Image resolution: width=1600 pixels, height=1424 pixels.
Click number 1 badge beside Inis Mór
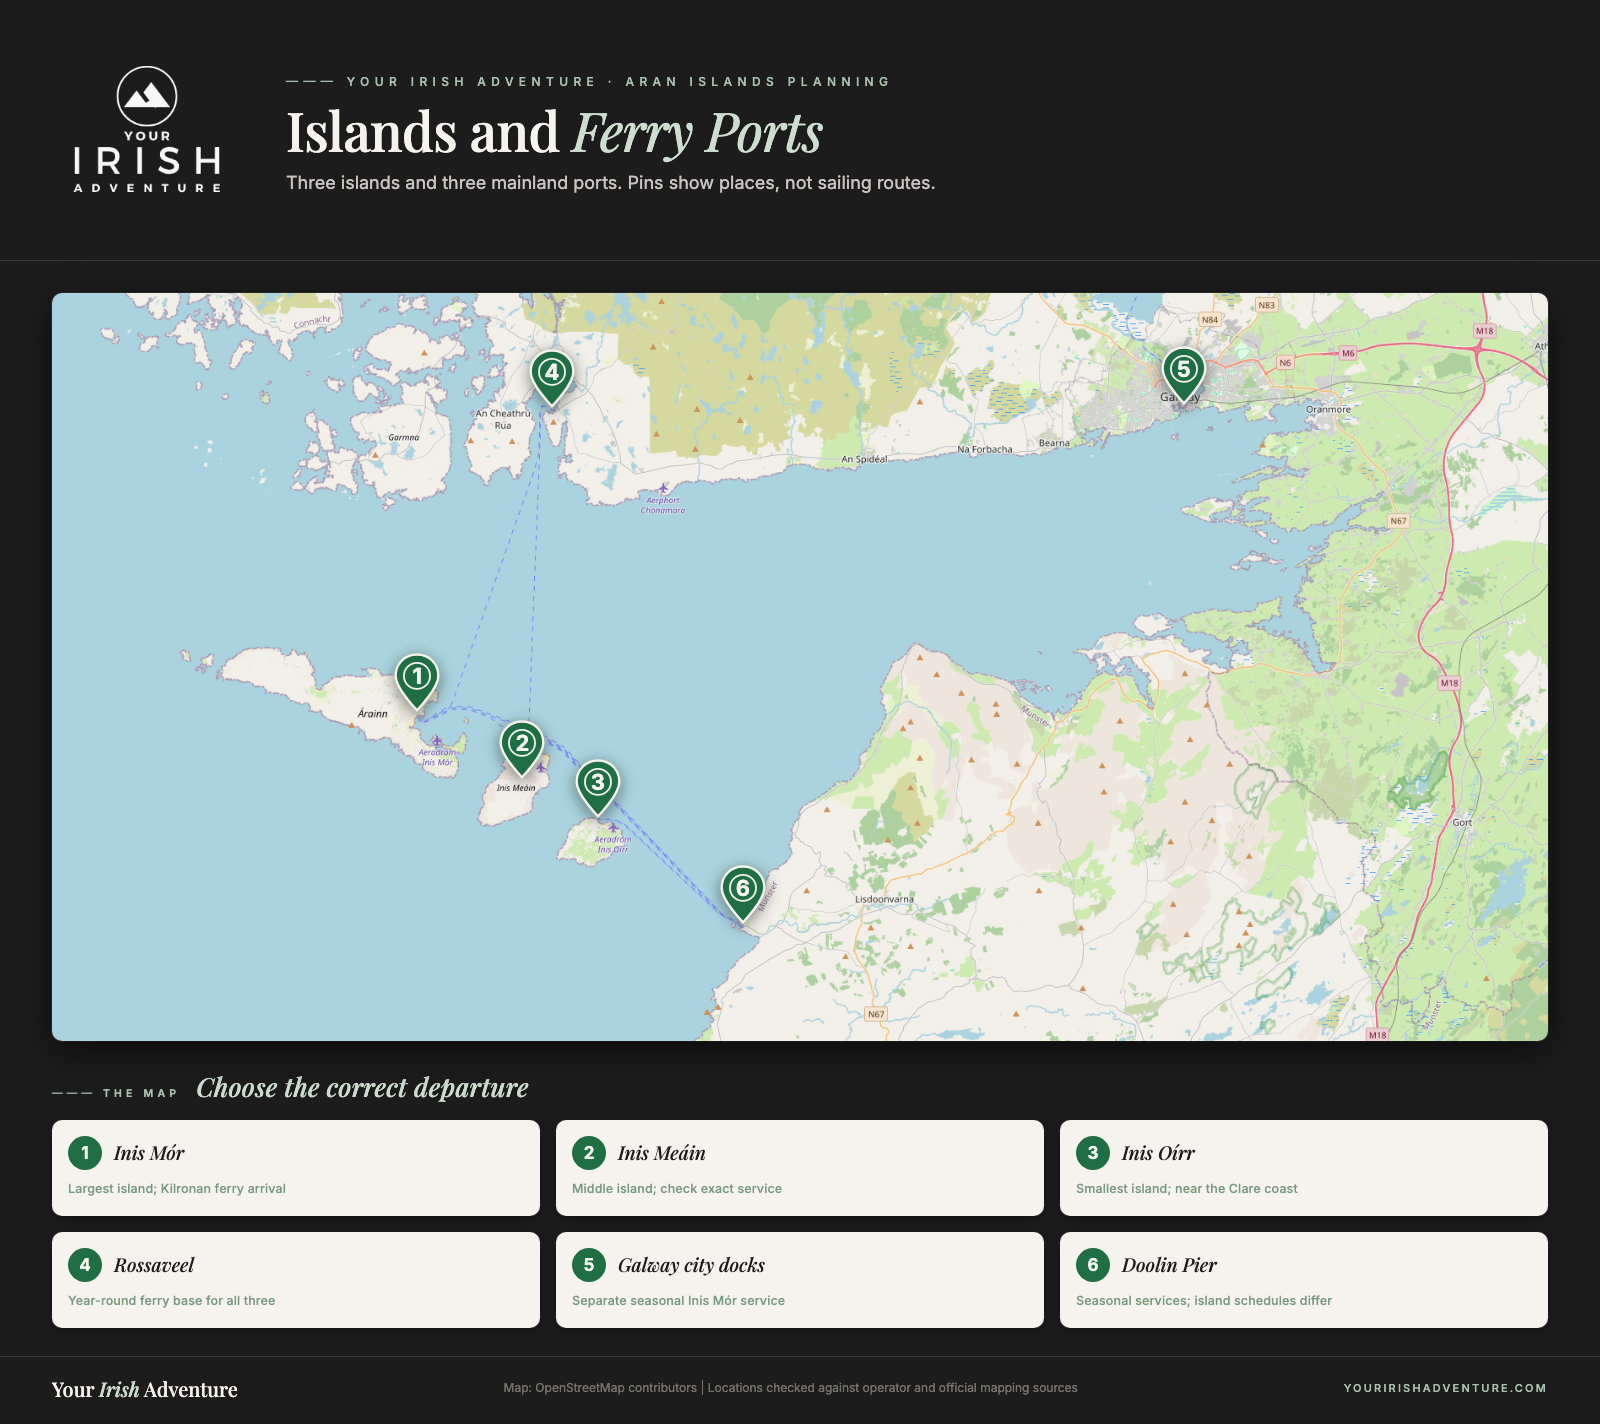pyautogui.click(x=85, y=1153)
